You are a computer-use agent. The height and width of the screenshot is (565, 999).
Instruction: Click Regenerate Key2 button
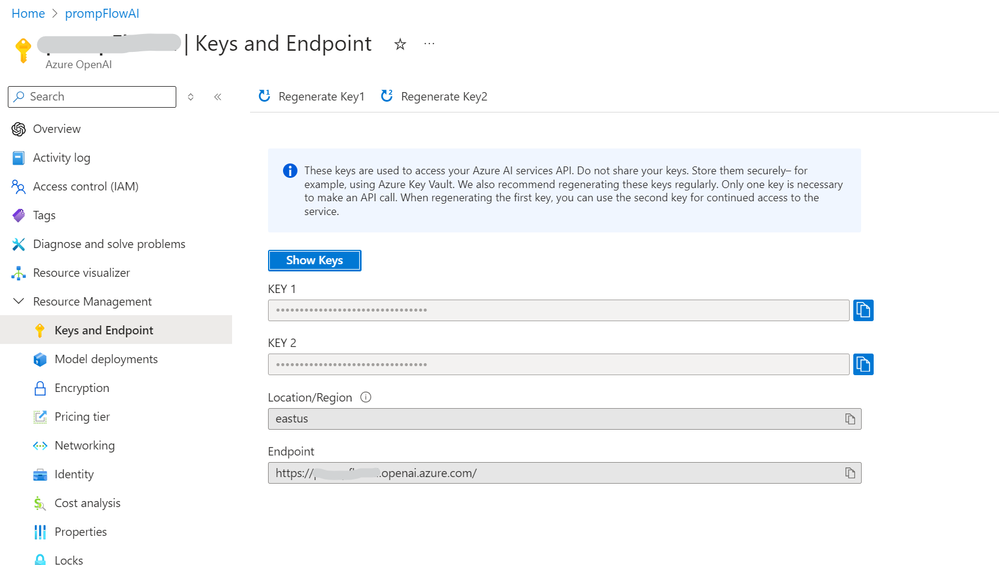click(434, 96)
